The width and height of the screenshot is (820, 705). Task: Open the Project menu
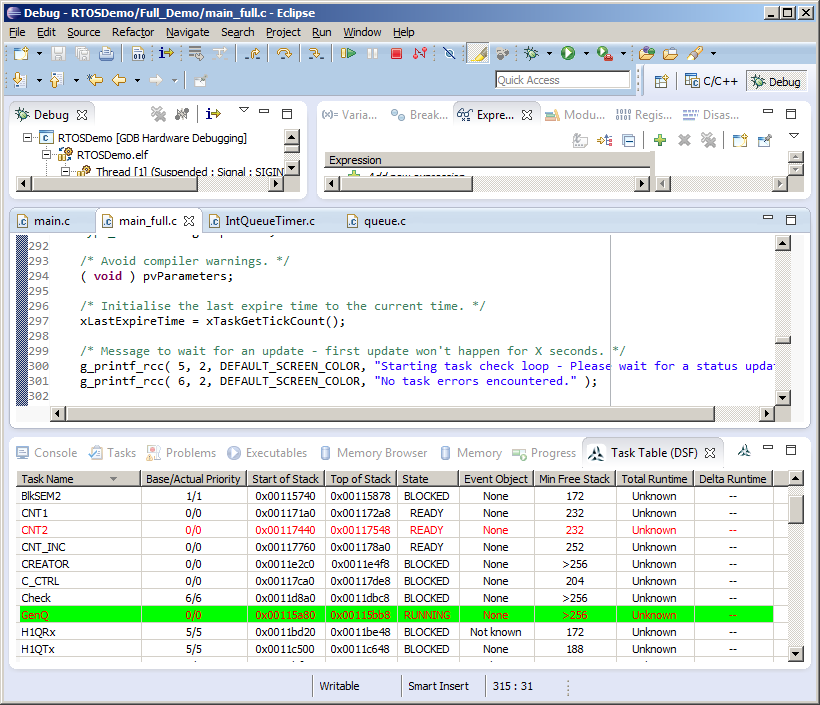click(283, 32)
